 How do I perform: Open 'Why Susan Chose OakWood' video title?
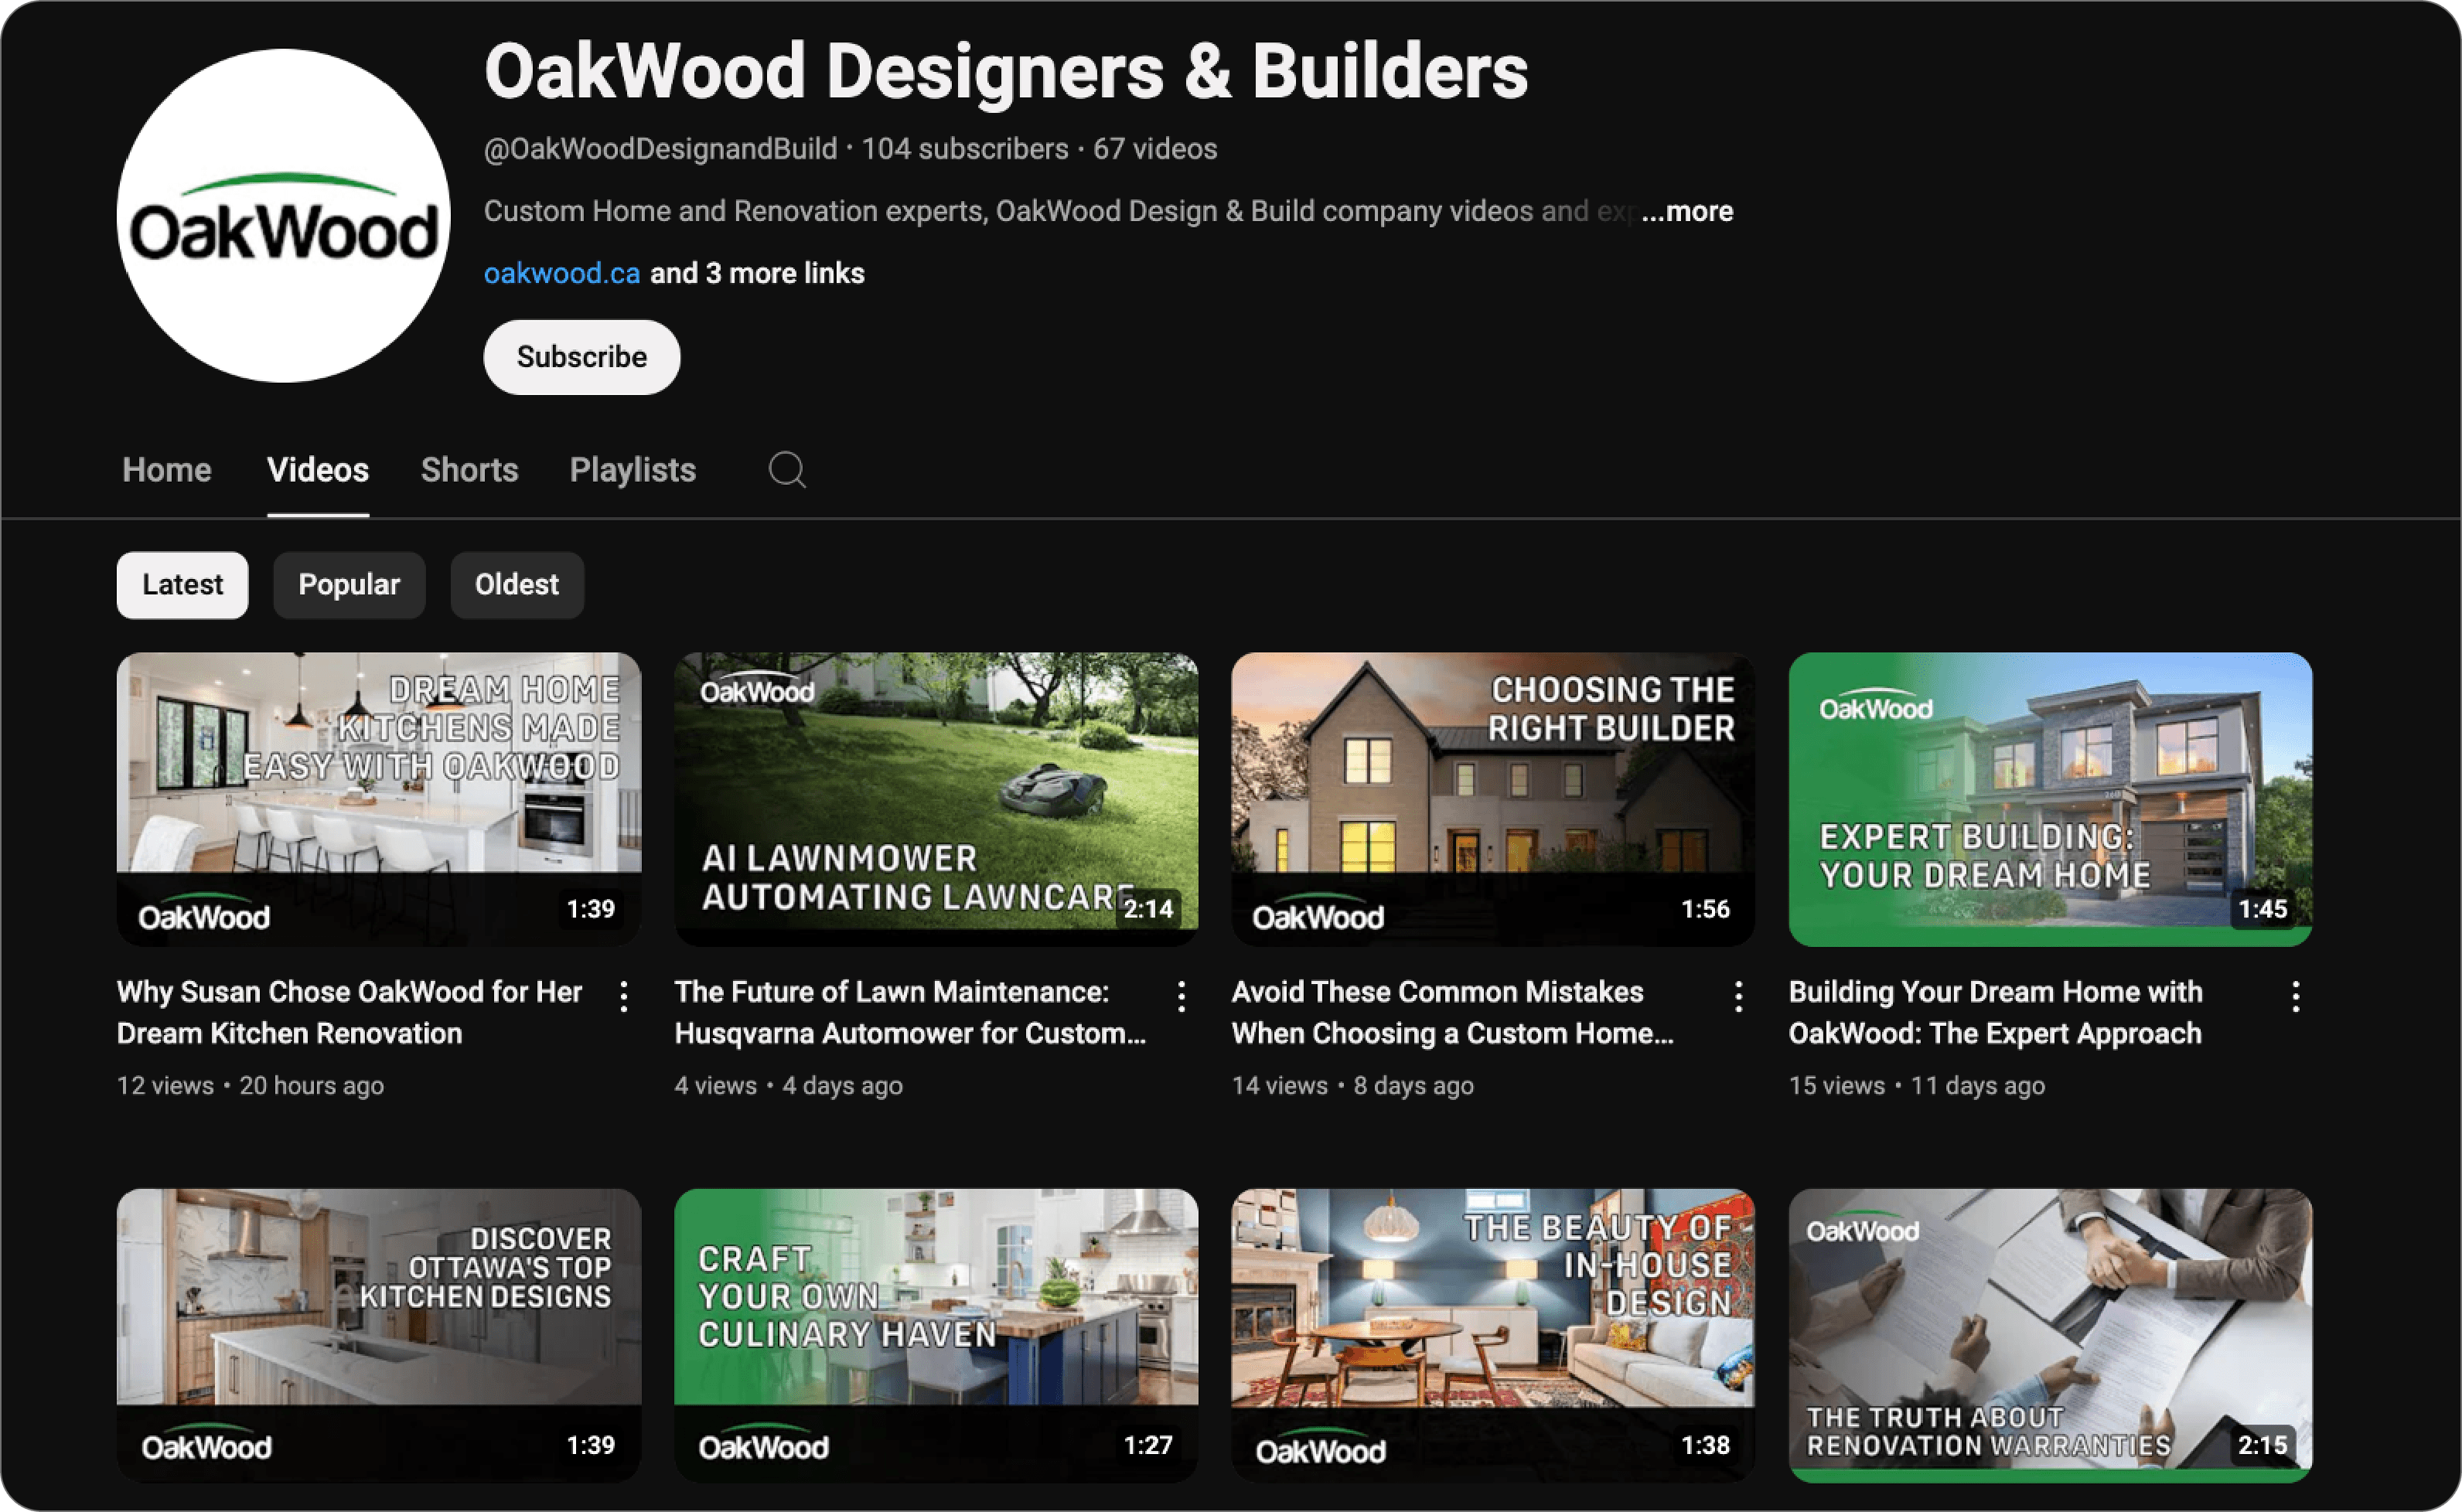click(x=349, y=1012)
